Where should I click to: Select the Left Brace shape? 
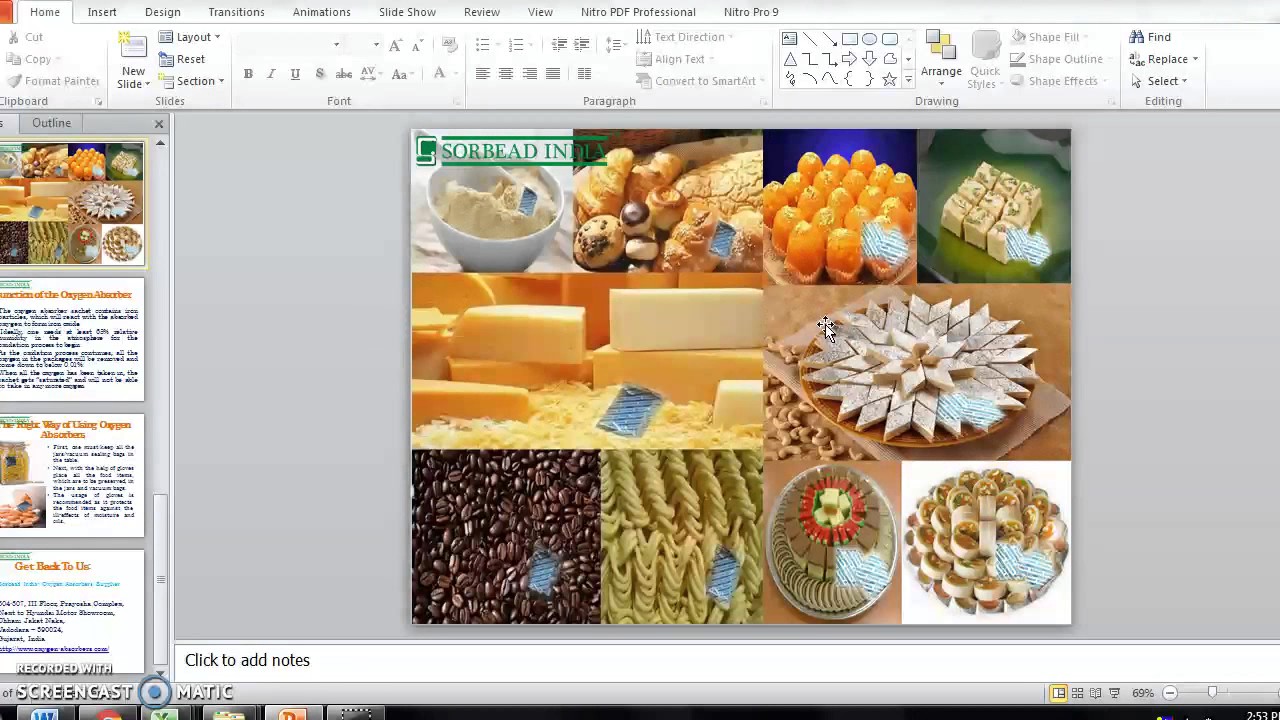pos(850,79)
